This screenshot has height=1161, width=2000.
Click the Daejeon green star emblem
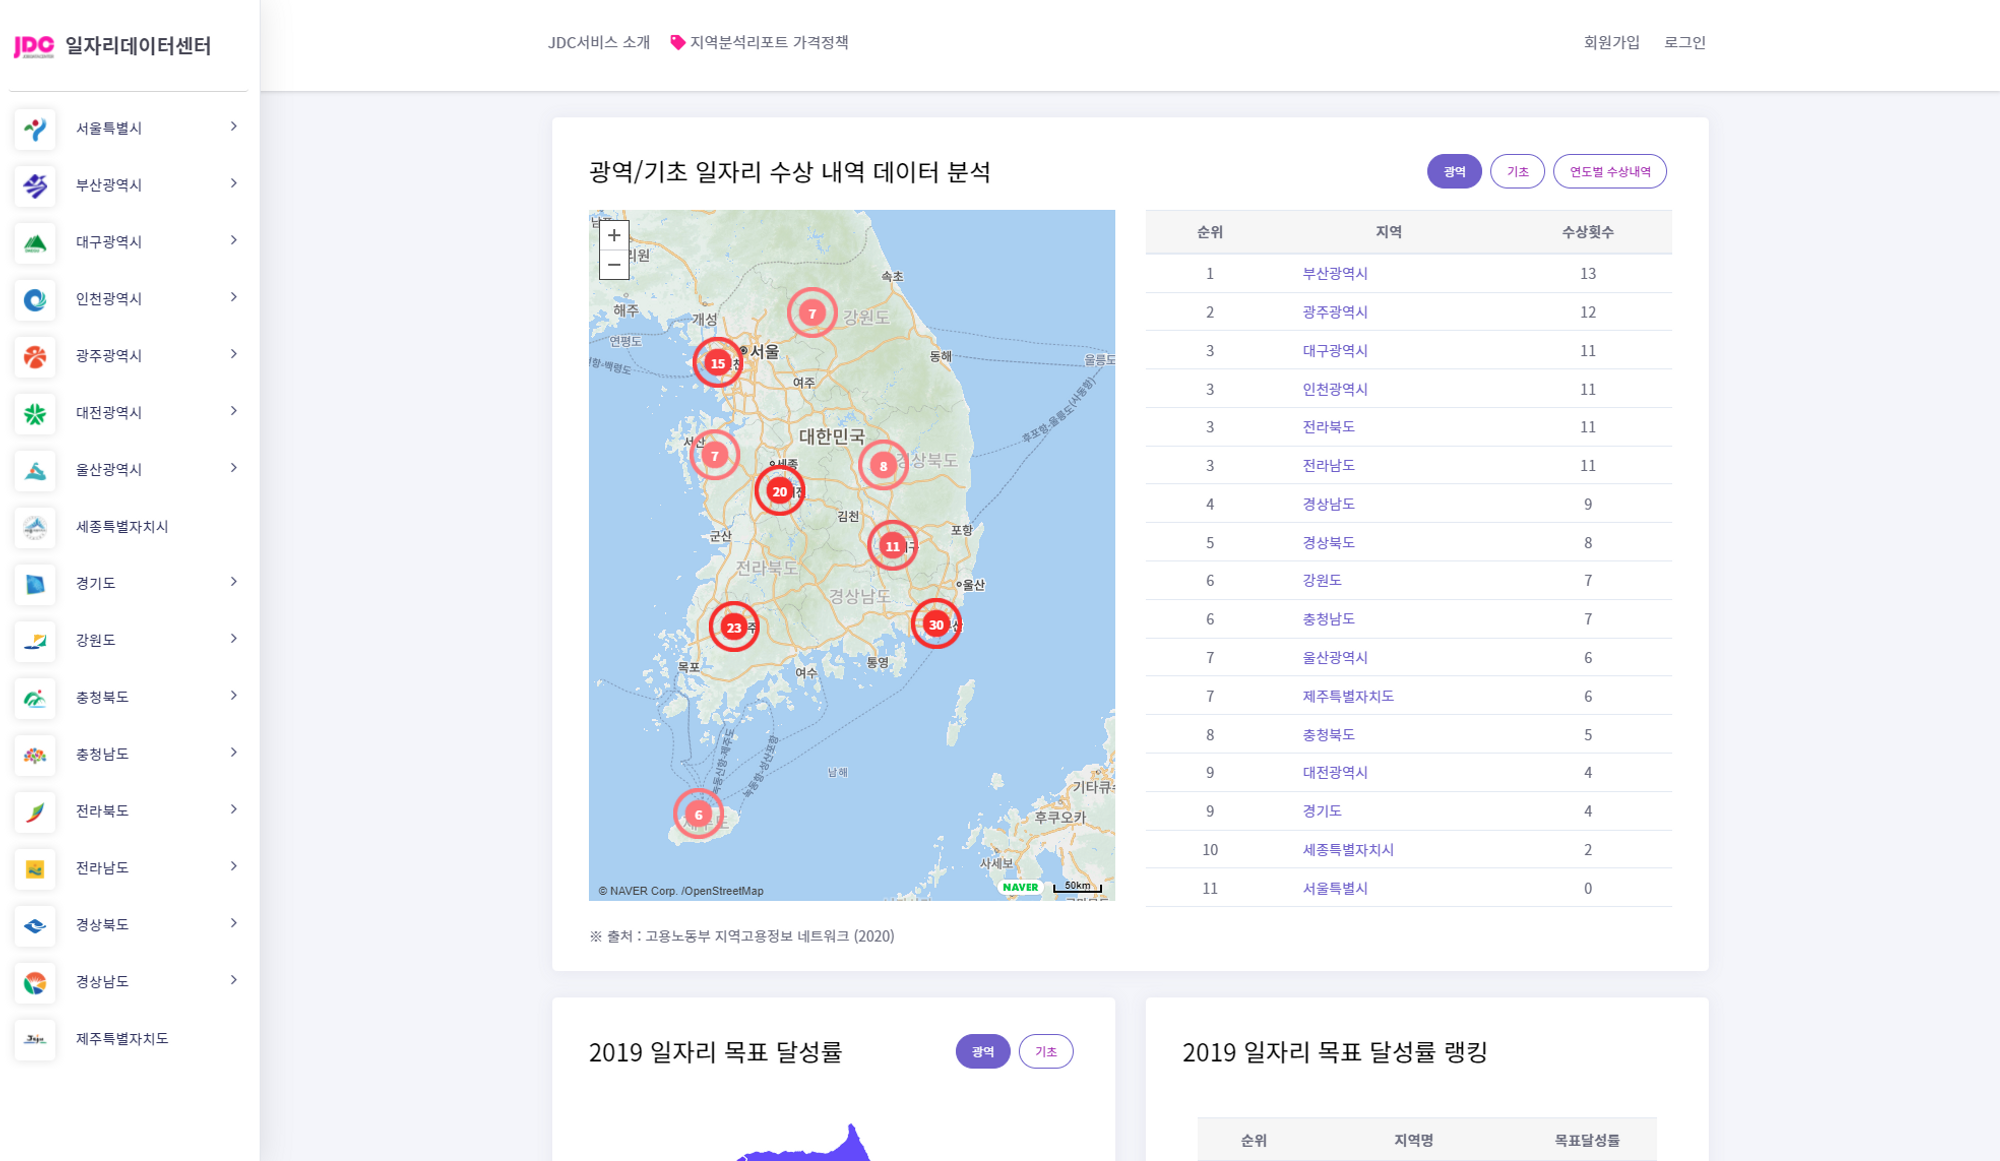coord(35,414)
